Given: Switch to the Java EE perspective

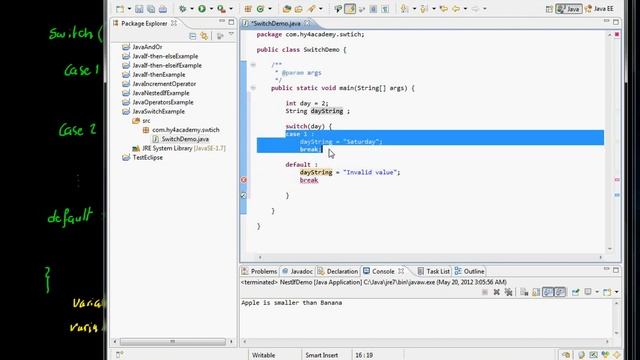Looking at the screenshot, I should (599, 9).
